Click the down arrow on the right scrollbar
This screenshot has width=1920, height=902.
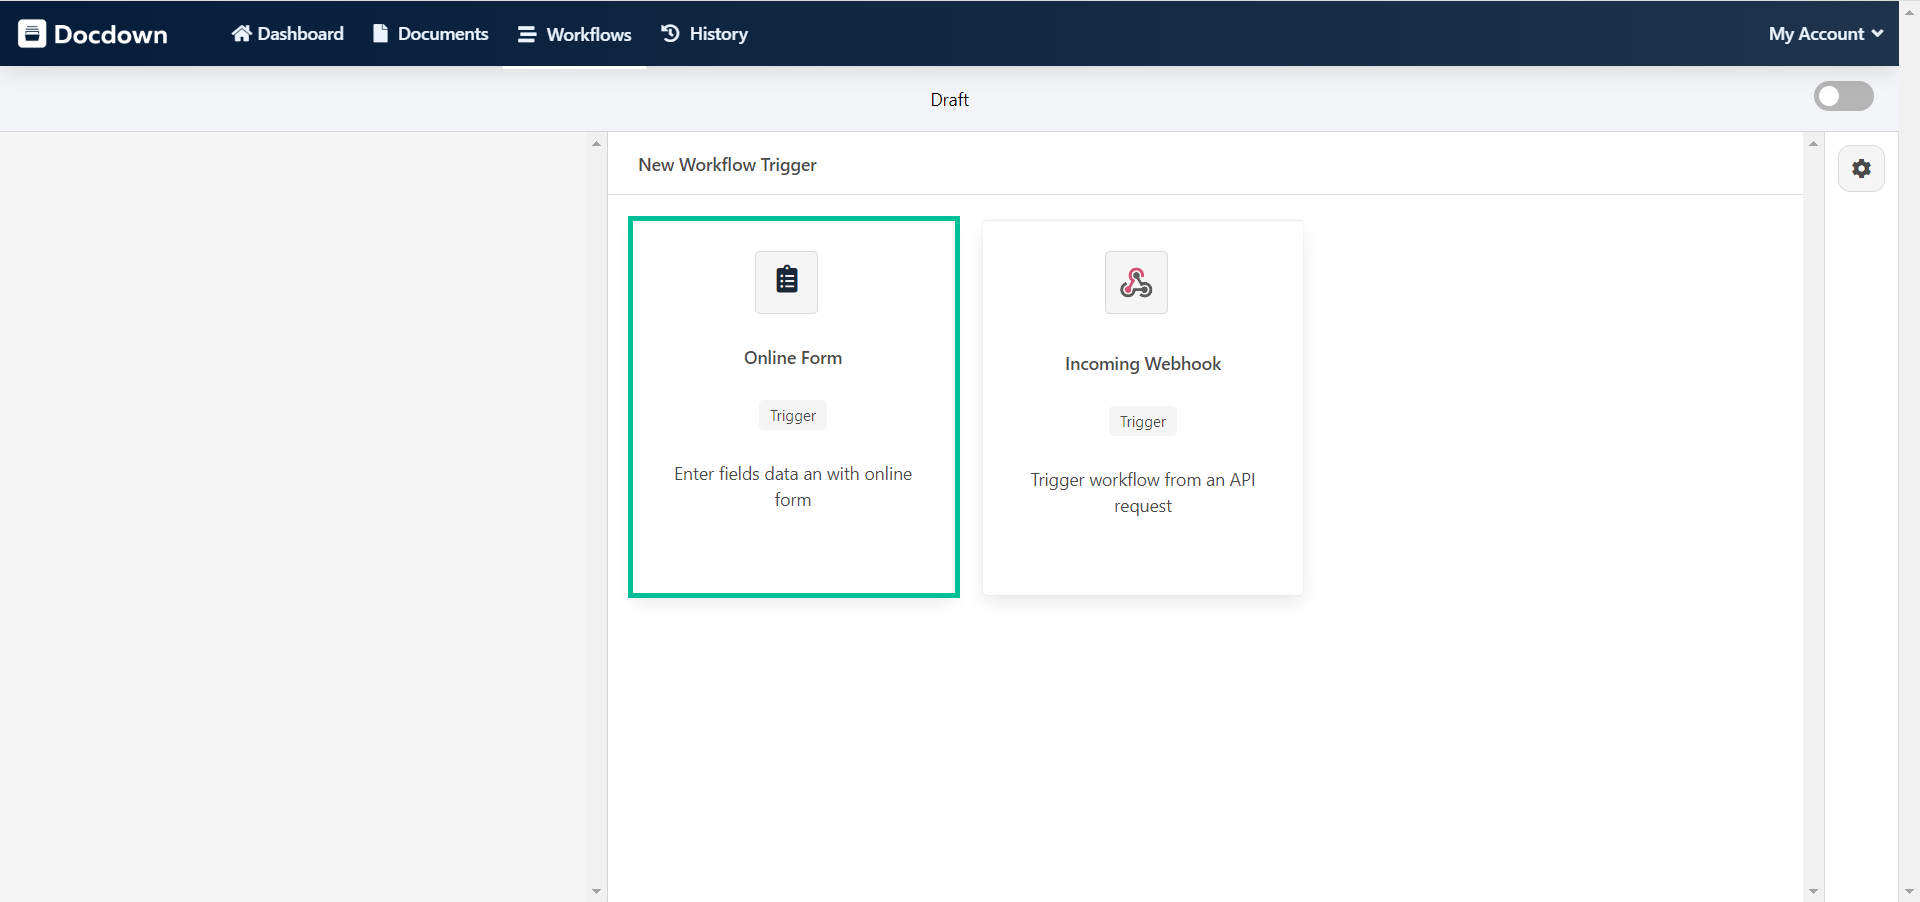(1813, 890)
